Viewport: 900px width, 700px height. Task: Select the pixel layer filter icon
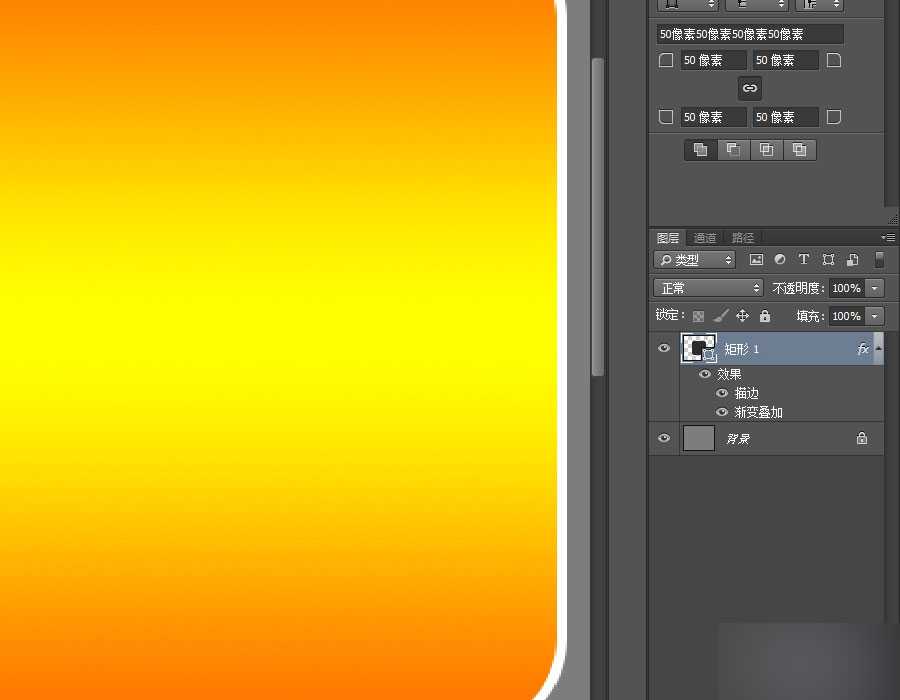click(x=756, y=260)
